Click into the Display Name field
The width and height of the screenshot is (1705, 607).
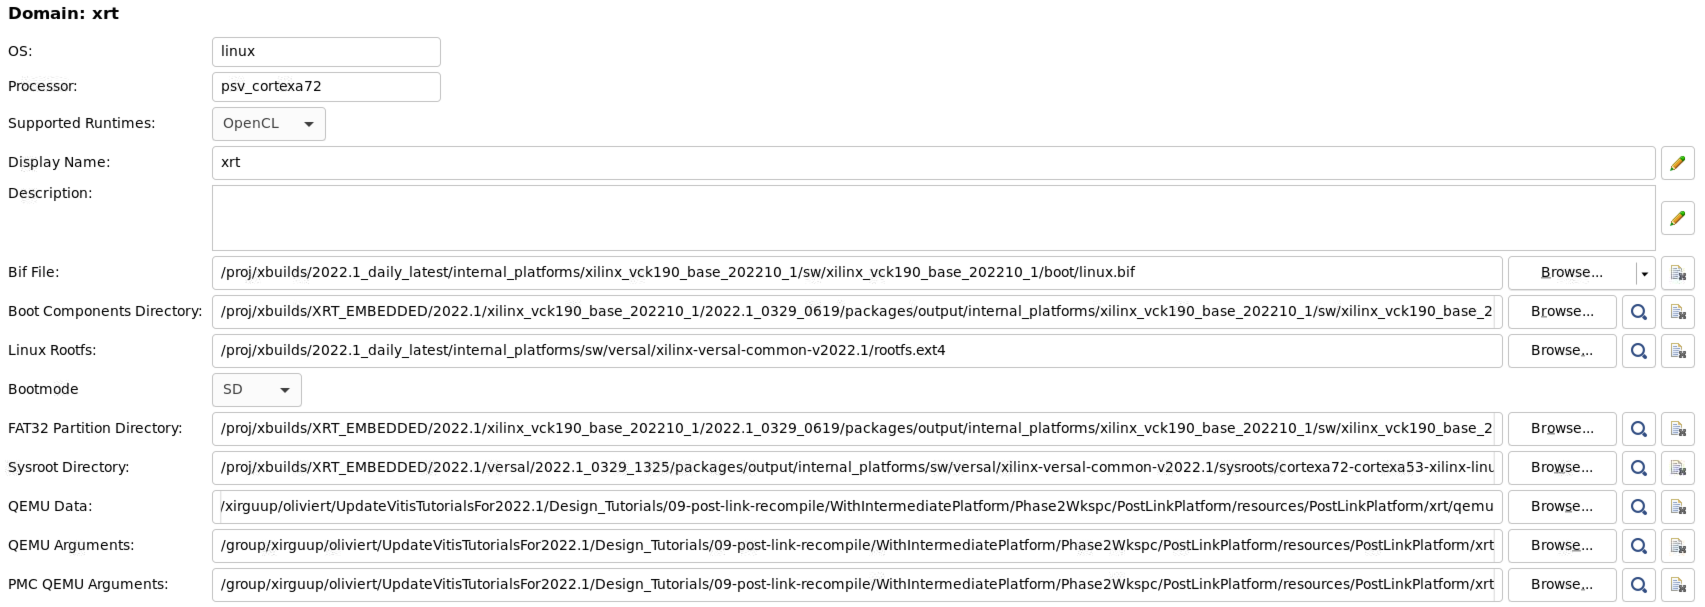tap(932, 163)
